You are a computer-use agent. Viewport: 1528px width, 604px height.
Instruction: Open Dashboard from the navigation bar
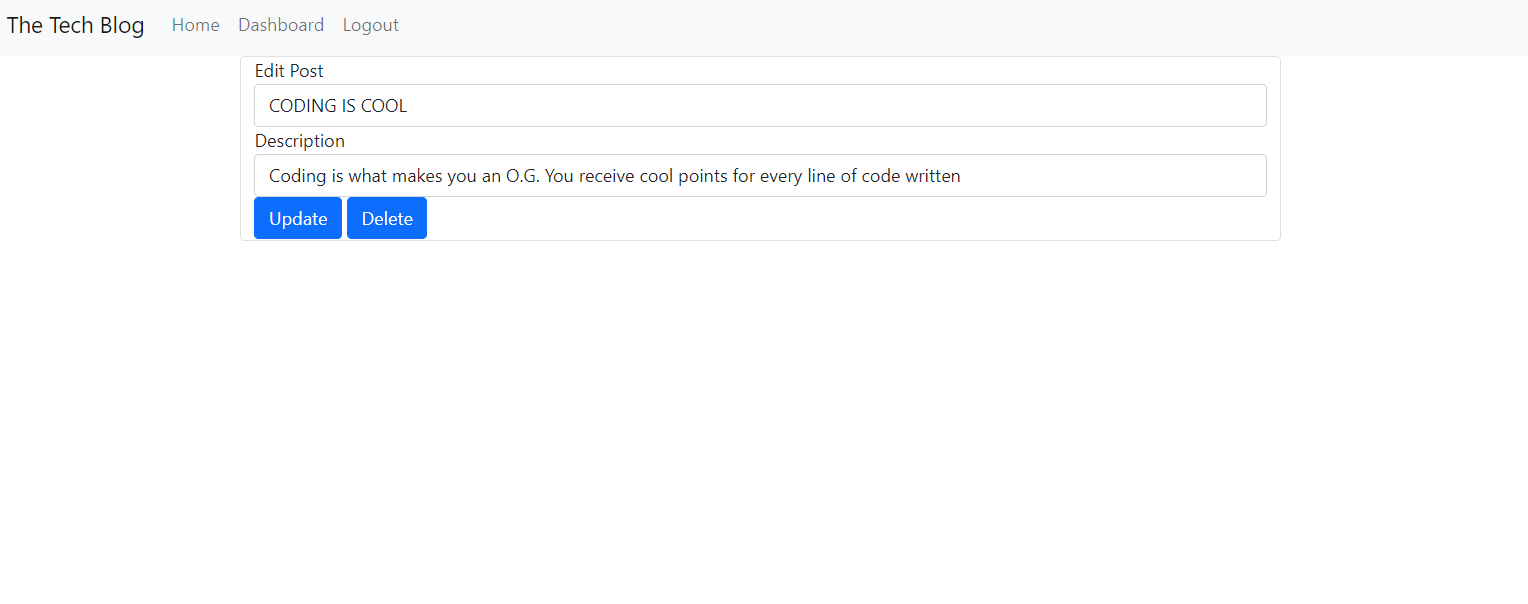[x=280, y=25]
